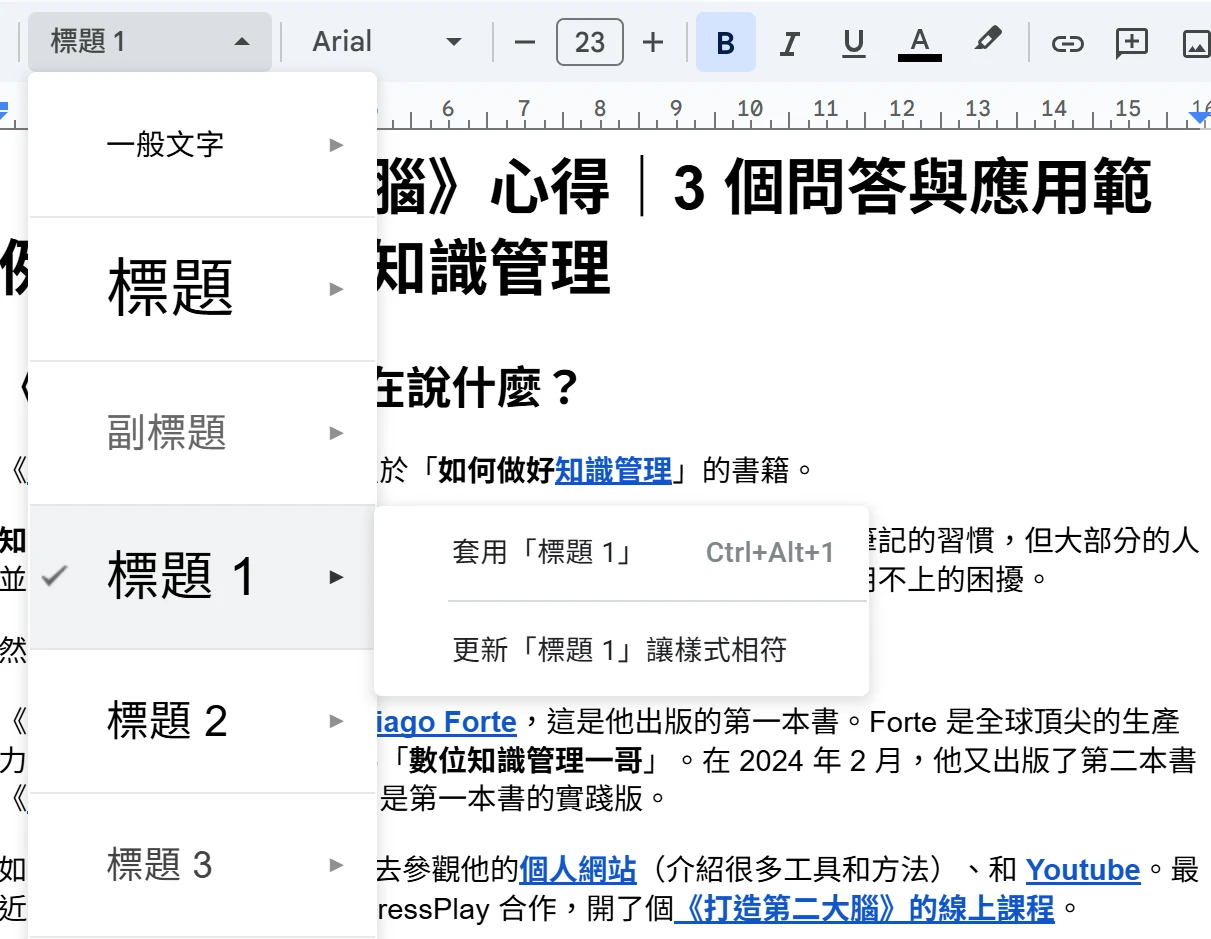Open the 《打造第二大腦》的線上課程 link
1211x939 pixels.
click(864, 909)
